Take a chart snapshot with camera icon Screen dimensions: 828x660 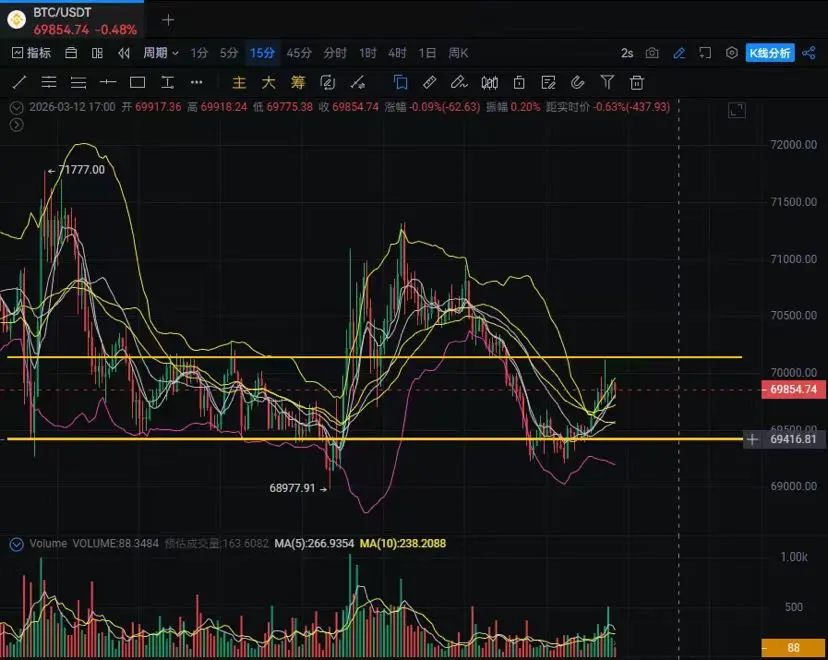[652, 53]
